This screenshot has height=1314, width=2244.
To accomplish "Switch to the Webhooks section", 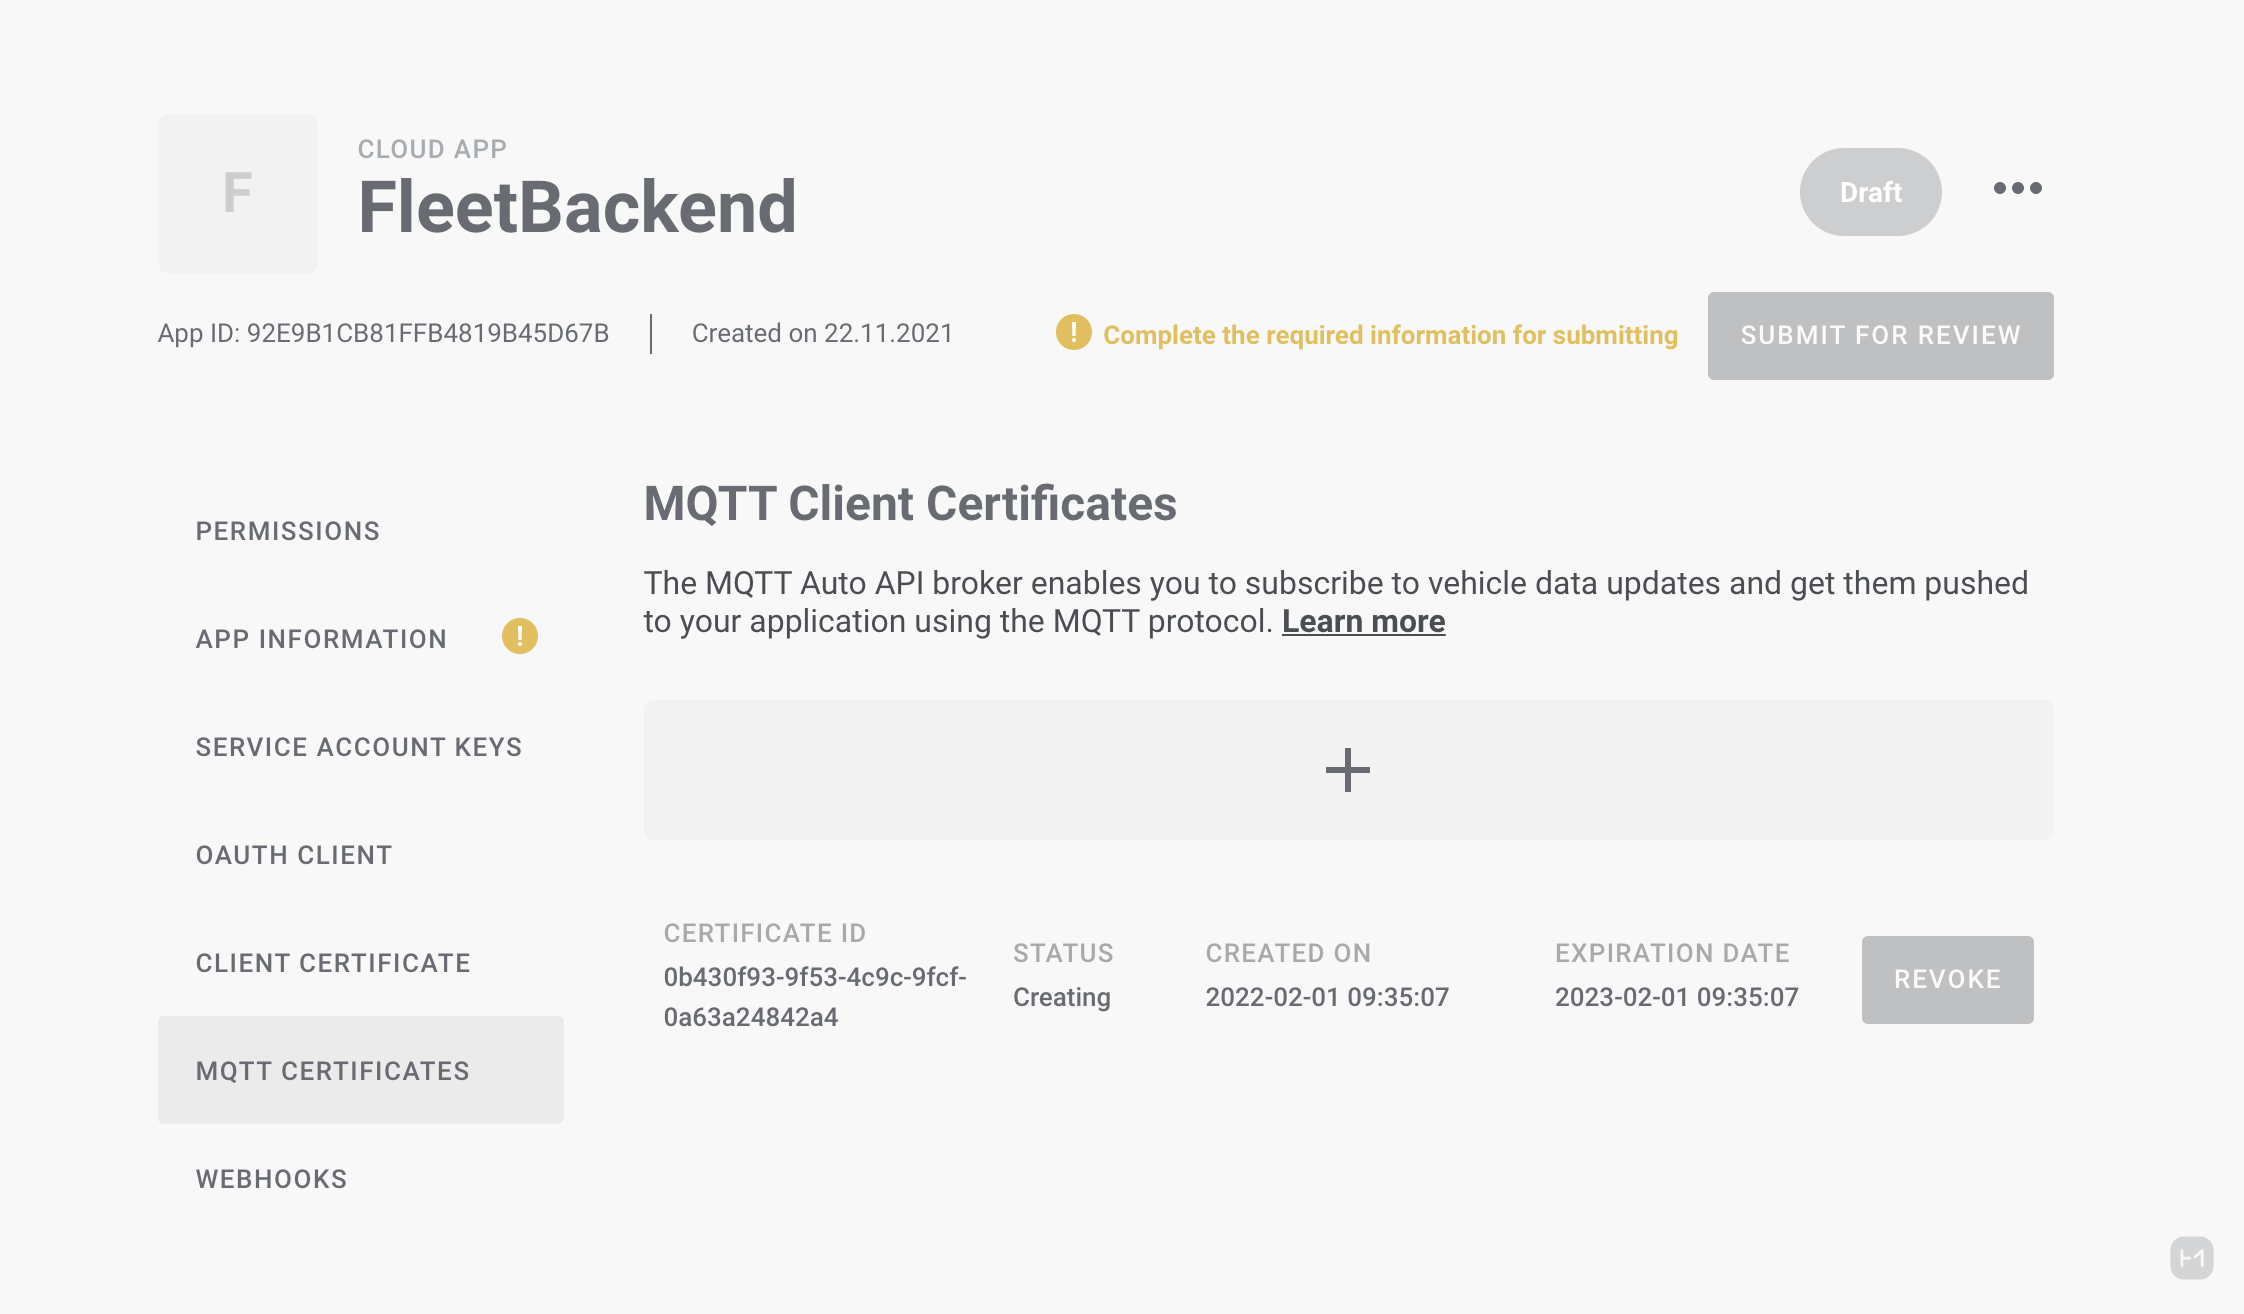I will 270,1179.
